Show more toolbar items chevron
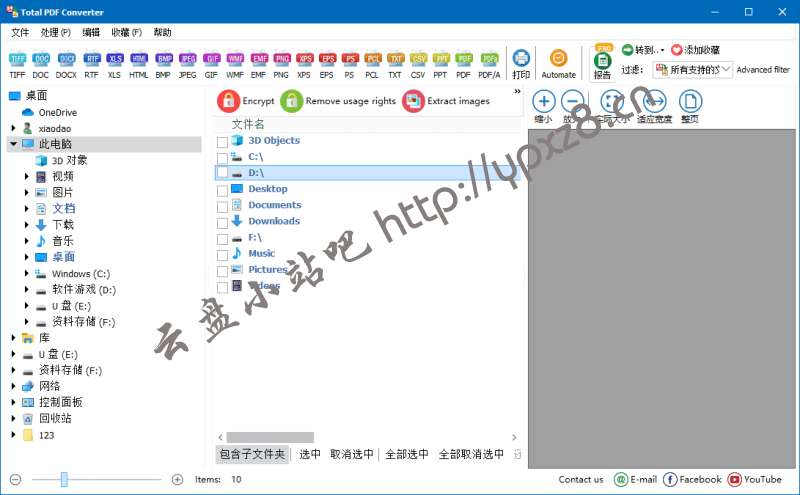This screenshot has height=495, width=800. (x=517, y=91)
